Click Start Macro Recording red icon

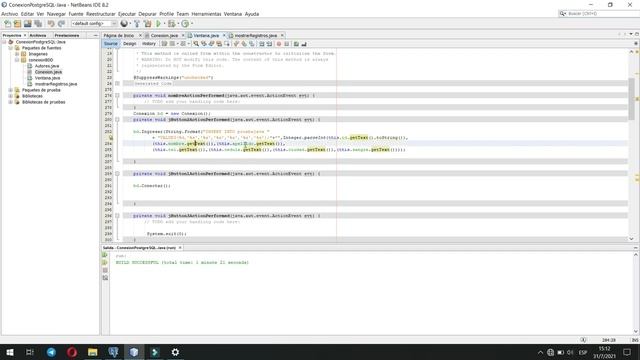coord(279,44)
